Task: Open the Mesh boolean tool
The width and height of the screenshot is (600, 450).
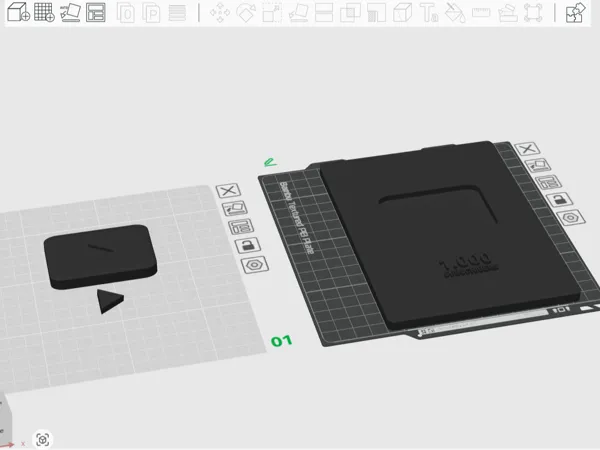Action: coord(350,13)
